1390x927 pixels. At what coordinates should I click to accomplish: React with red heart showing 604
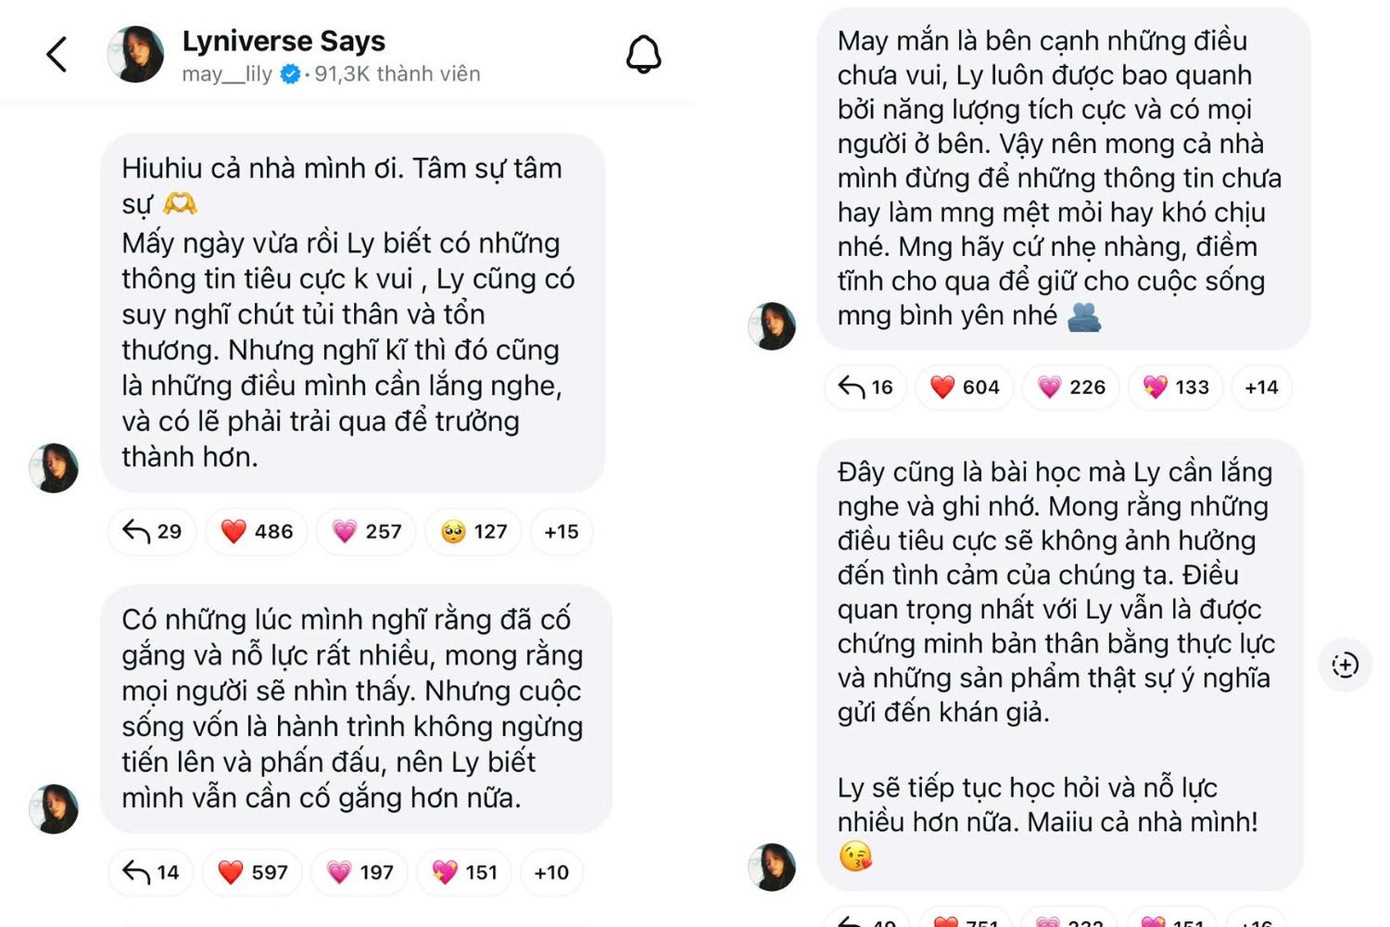(965, 387)
